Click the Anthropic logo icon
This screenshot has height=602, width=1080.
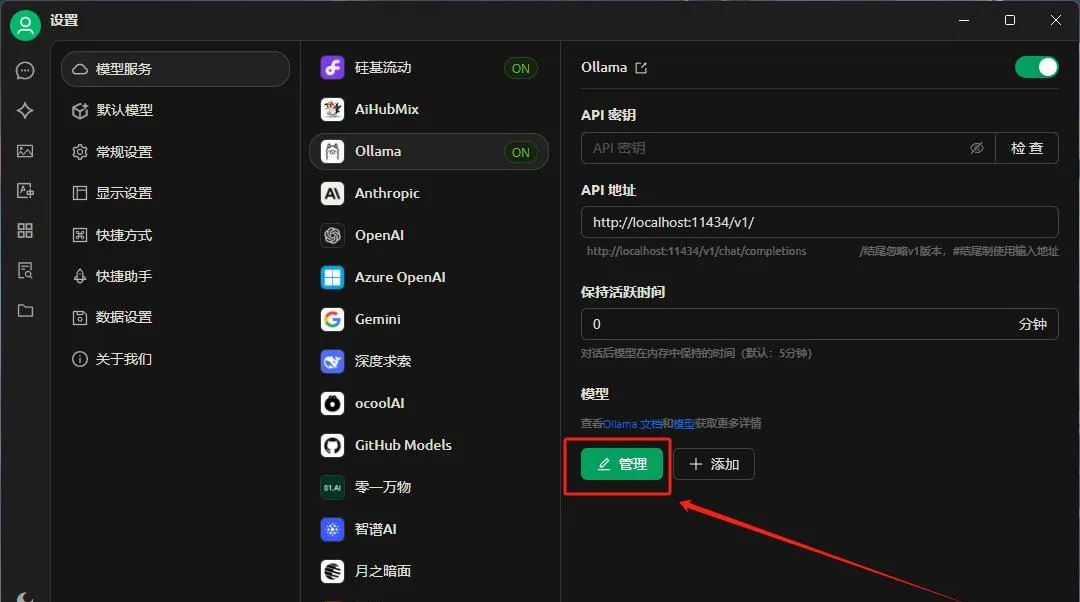333,194
